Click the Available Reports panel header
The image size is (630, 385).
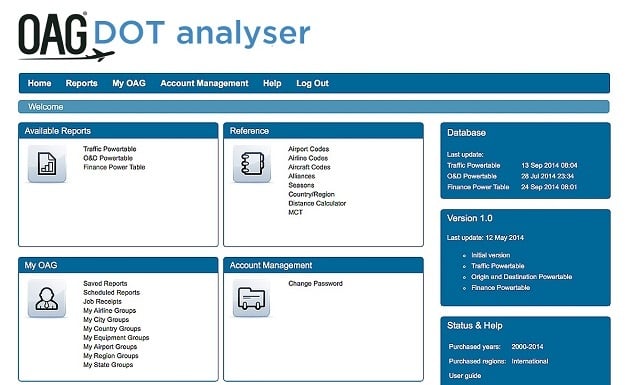[x=119, y=131]
